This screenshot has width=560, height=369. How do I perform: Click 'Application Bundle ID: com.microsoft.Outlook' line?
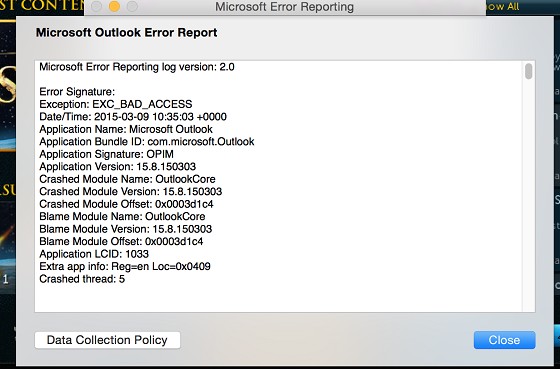(147, 142)
